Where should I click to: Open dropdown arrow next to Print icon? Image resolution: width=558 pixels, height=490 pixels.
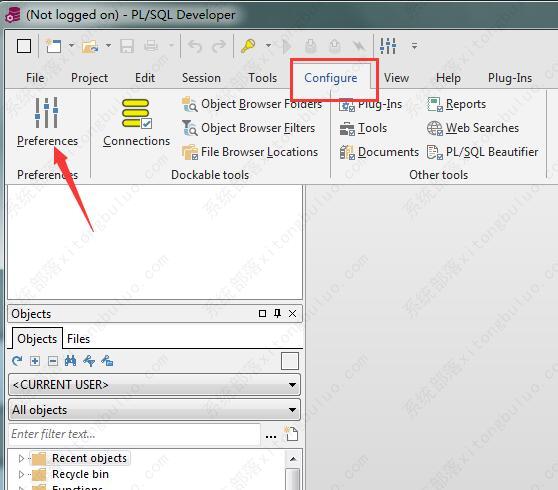point(171,46)
